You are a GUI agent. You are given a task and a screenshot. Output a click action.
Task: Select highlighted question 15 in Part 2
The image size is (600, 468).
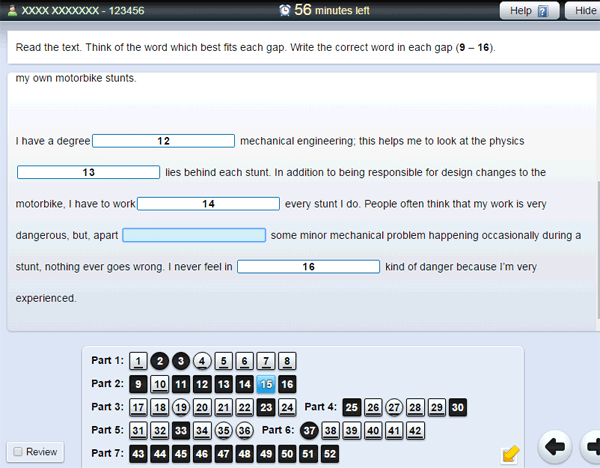(266, 384)
